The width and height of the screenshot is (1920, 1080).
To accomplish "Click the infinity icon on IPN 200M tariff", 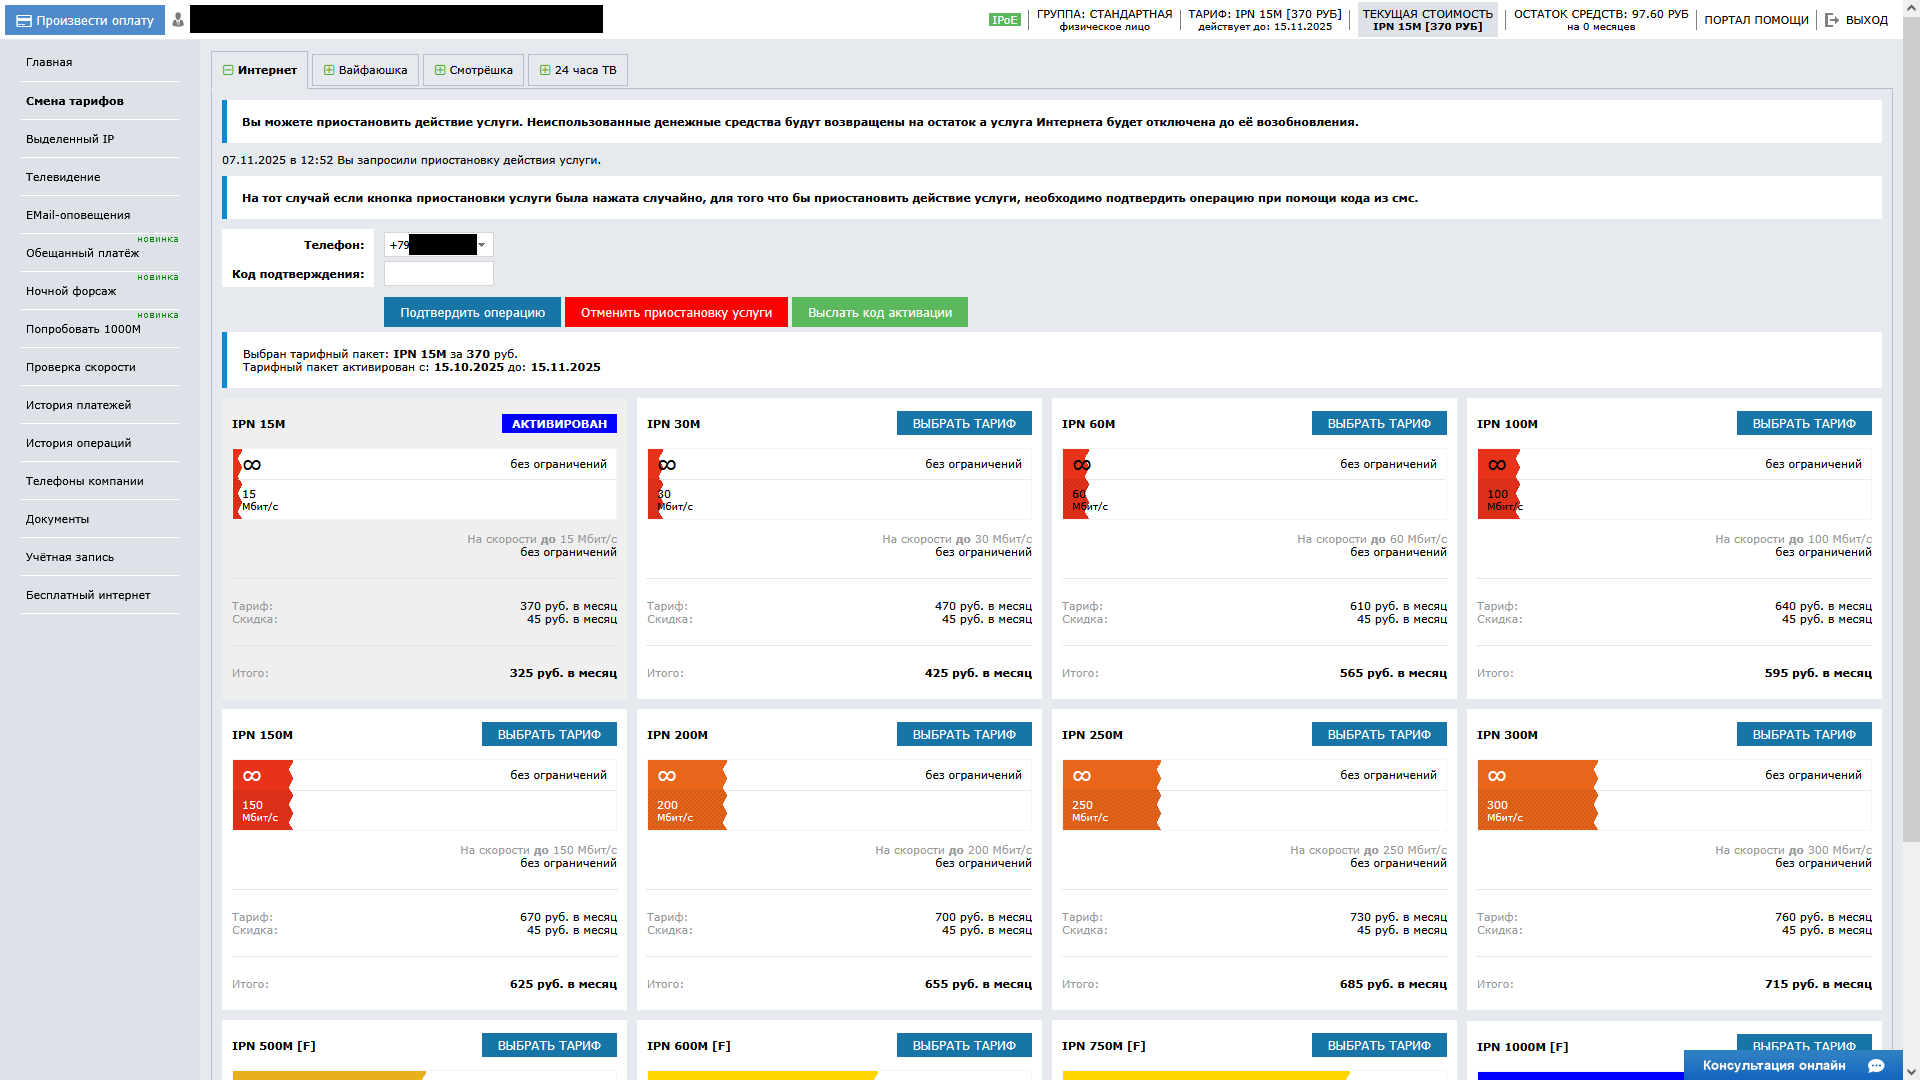I will (667, 776).
